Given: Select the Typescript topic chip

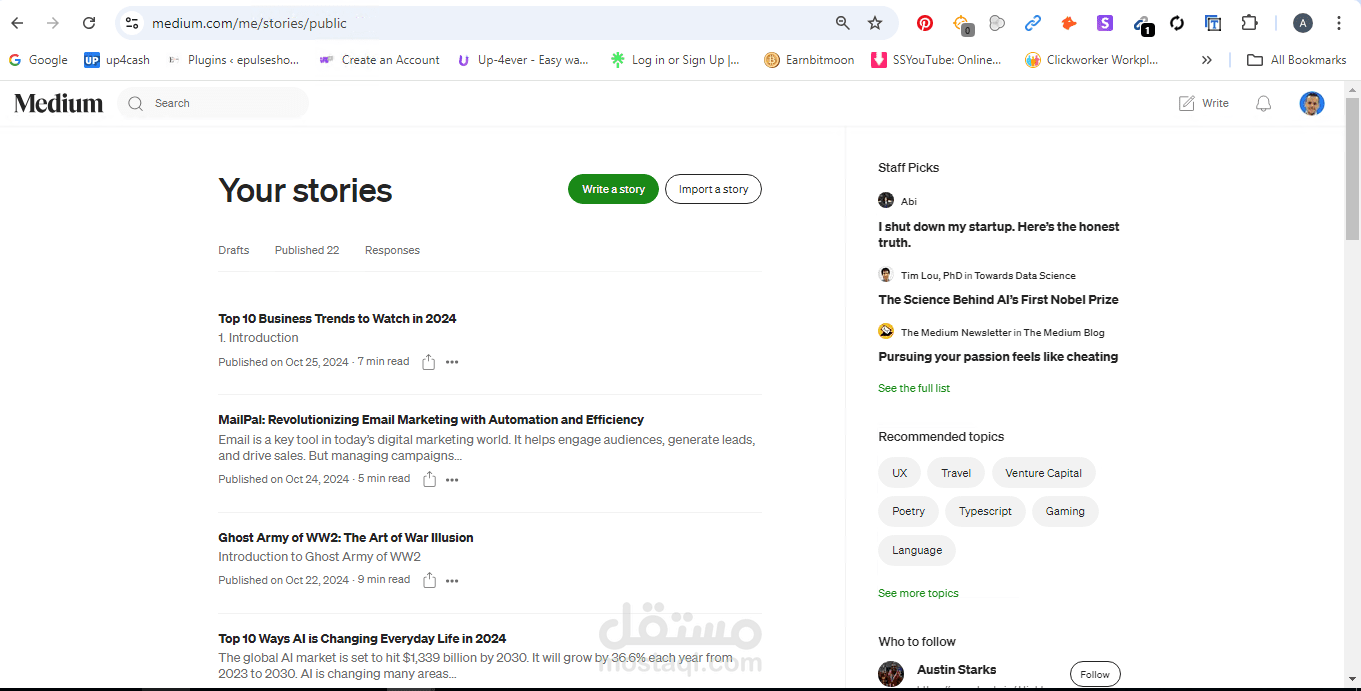Looking at the screenshot, I should (x=985, y=511).
